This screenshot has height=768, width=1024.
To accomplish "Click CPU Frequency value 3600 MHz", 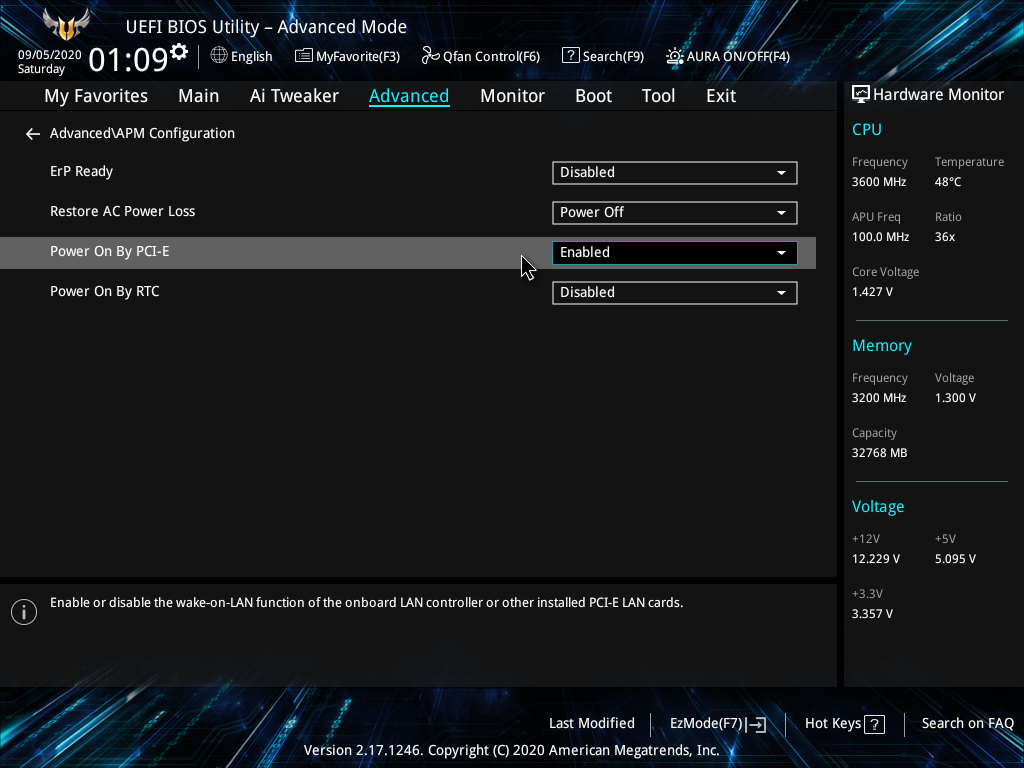I will click(879, 182).
